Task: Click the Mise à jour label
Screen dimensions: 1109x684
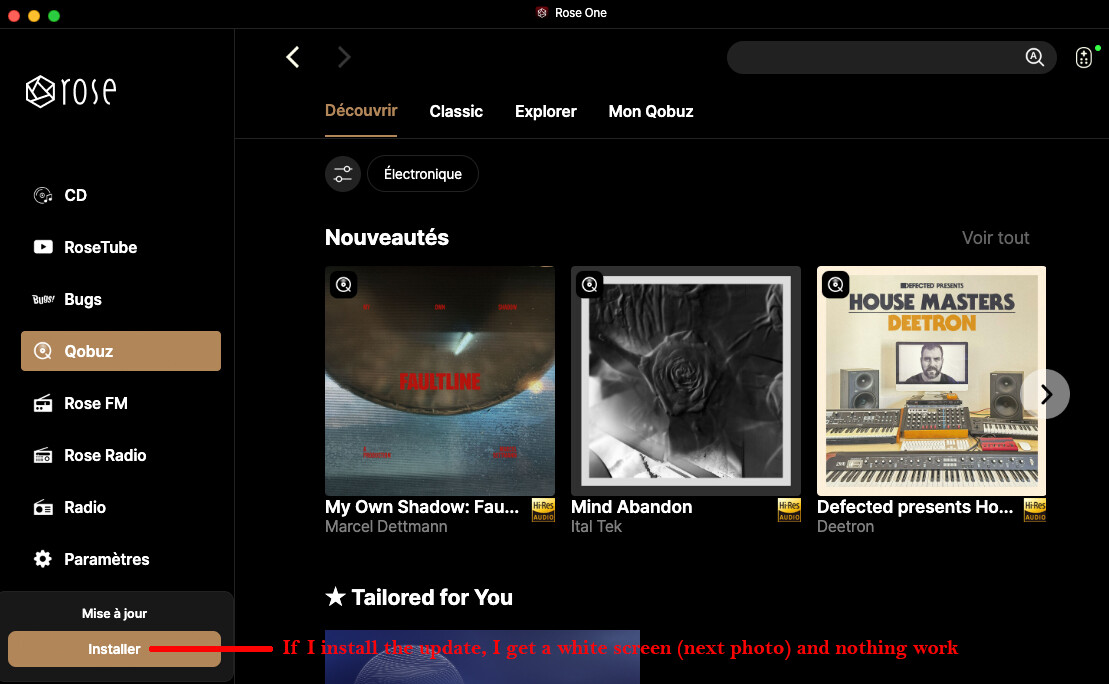Action: tap(115, 613)
